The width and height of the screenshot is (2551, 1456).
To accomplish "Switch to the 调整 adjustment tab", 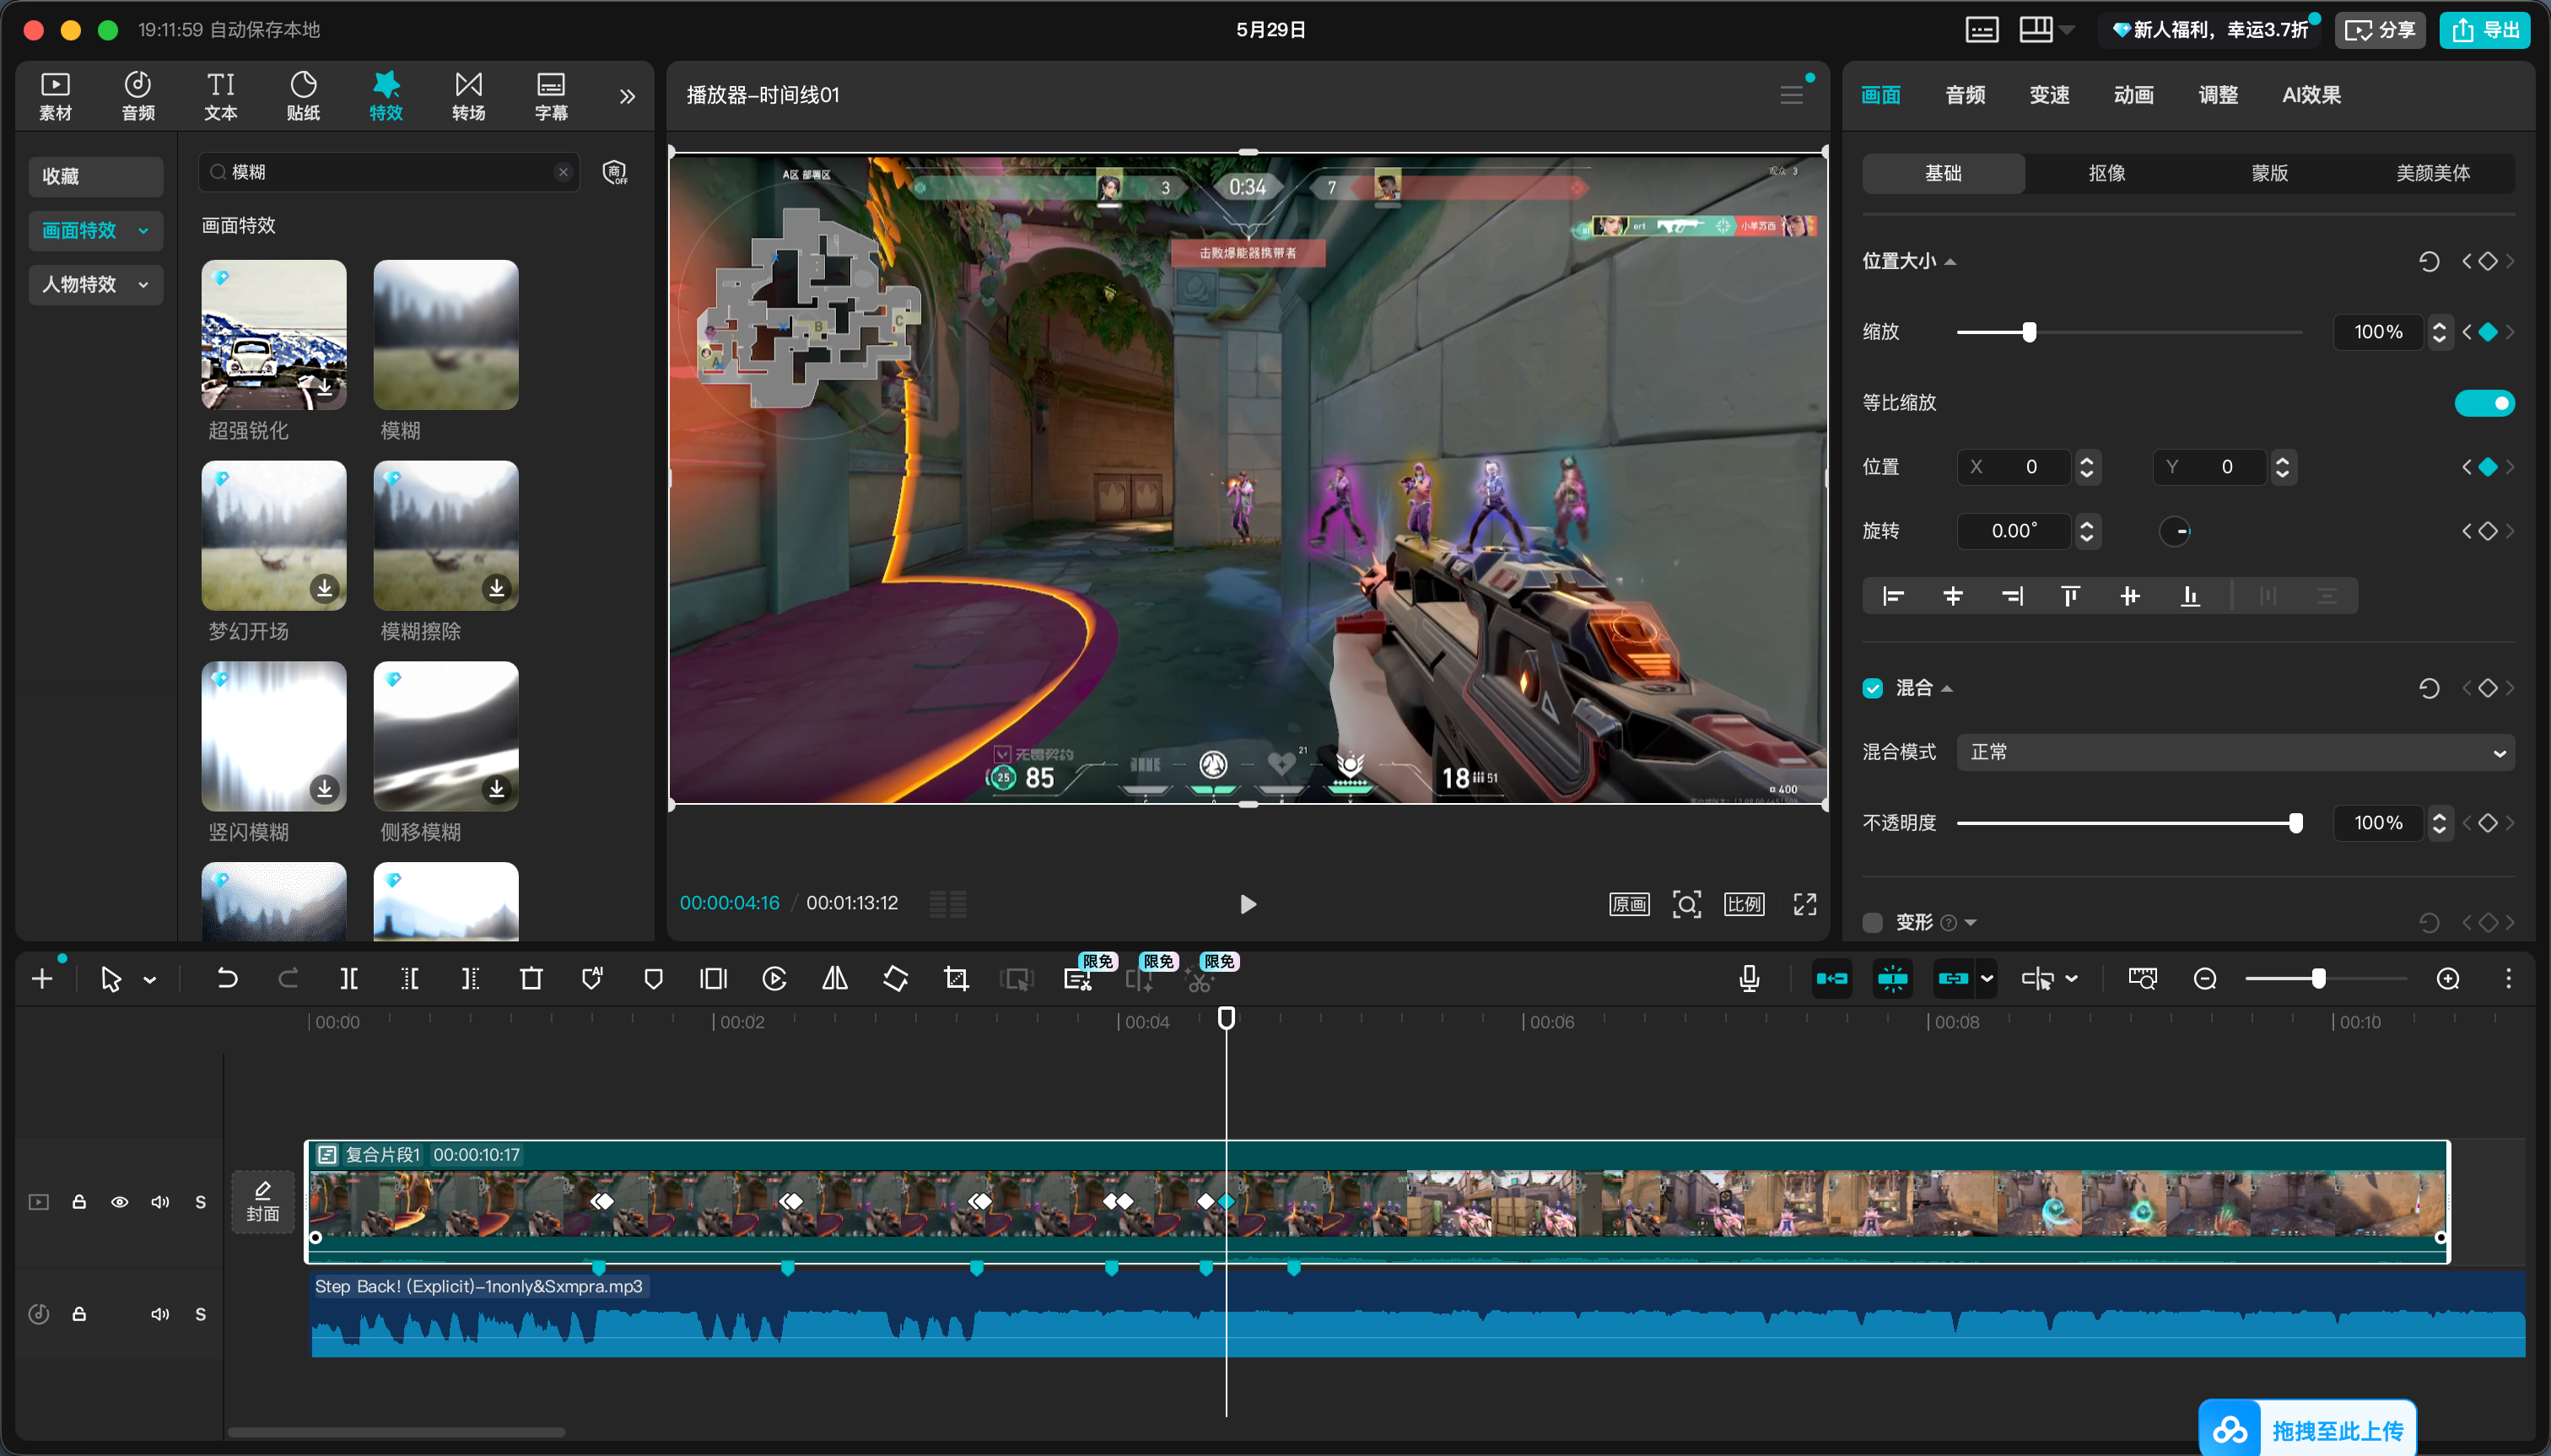I will tap(2218, 95).
